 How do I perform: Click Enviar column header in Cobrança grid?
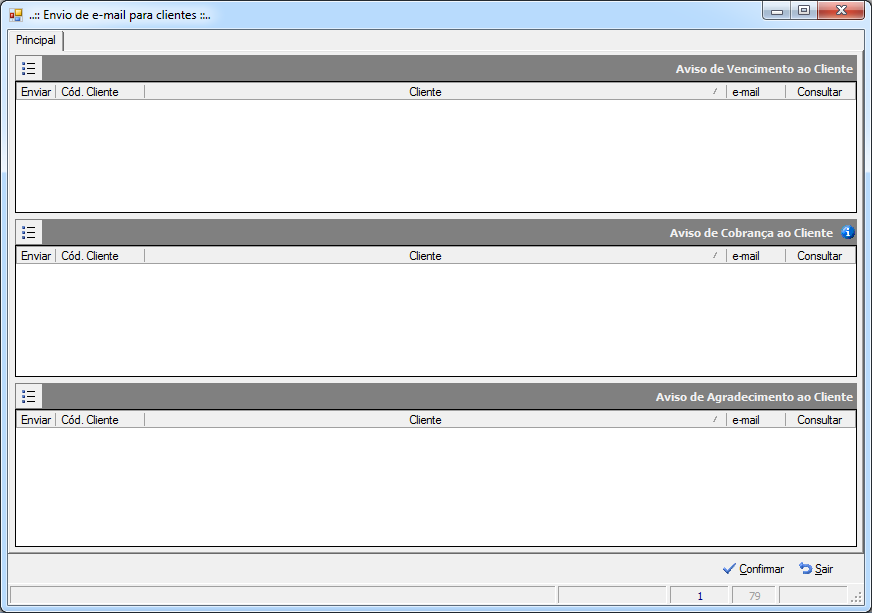[36, 256]
